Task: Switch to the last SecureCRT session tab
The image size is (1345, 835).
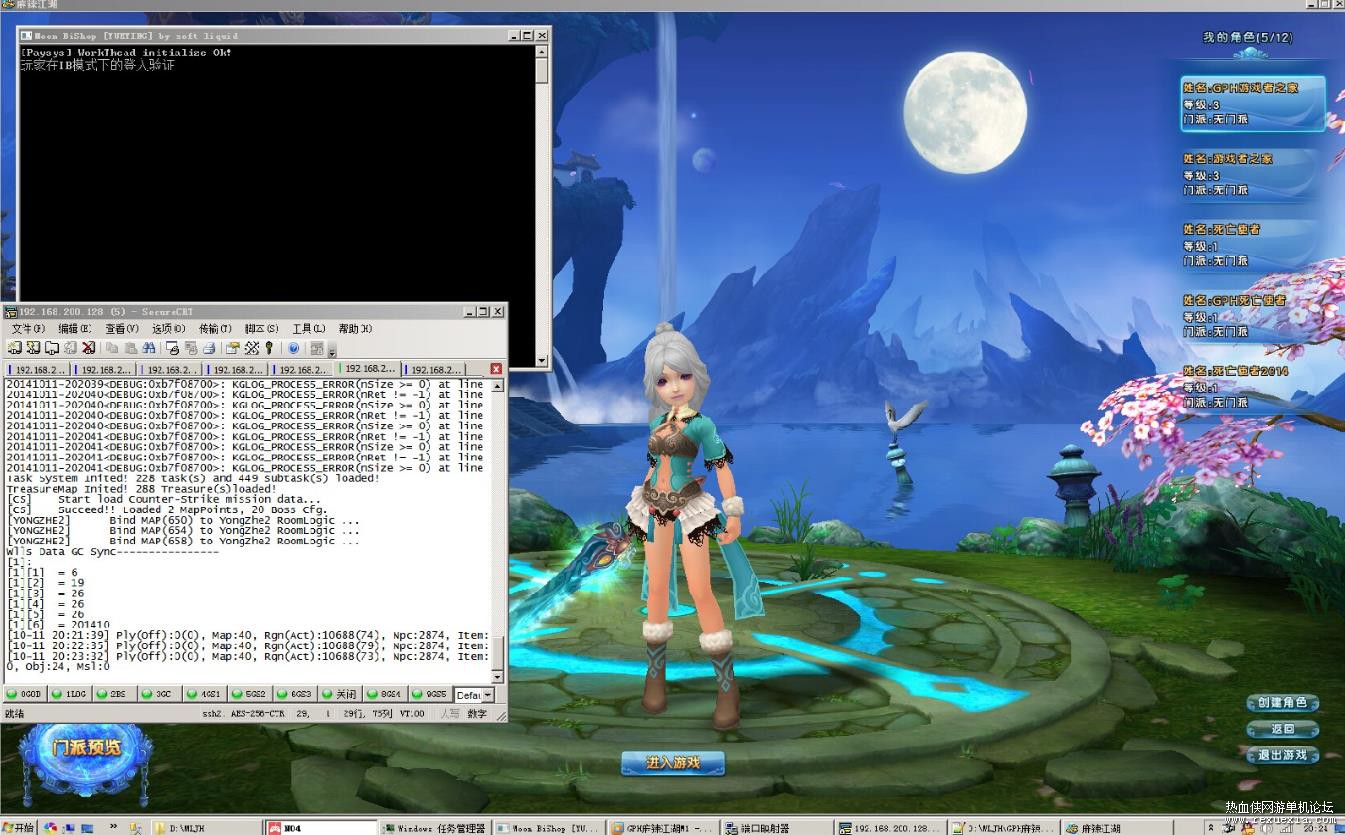Action: [435, 369]
